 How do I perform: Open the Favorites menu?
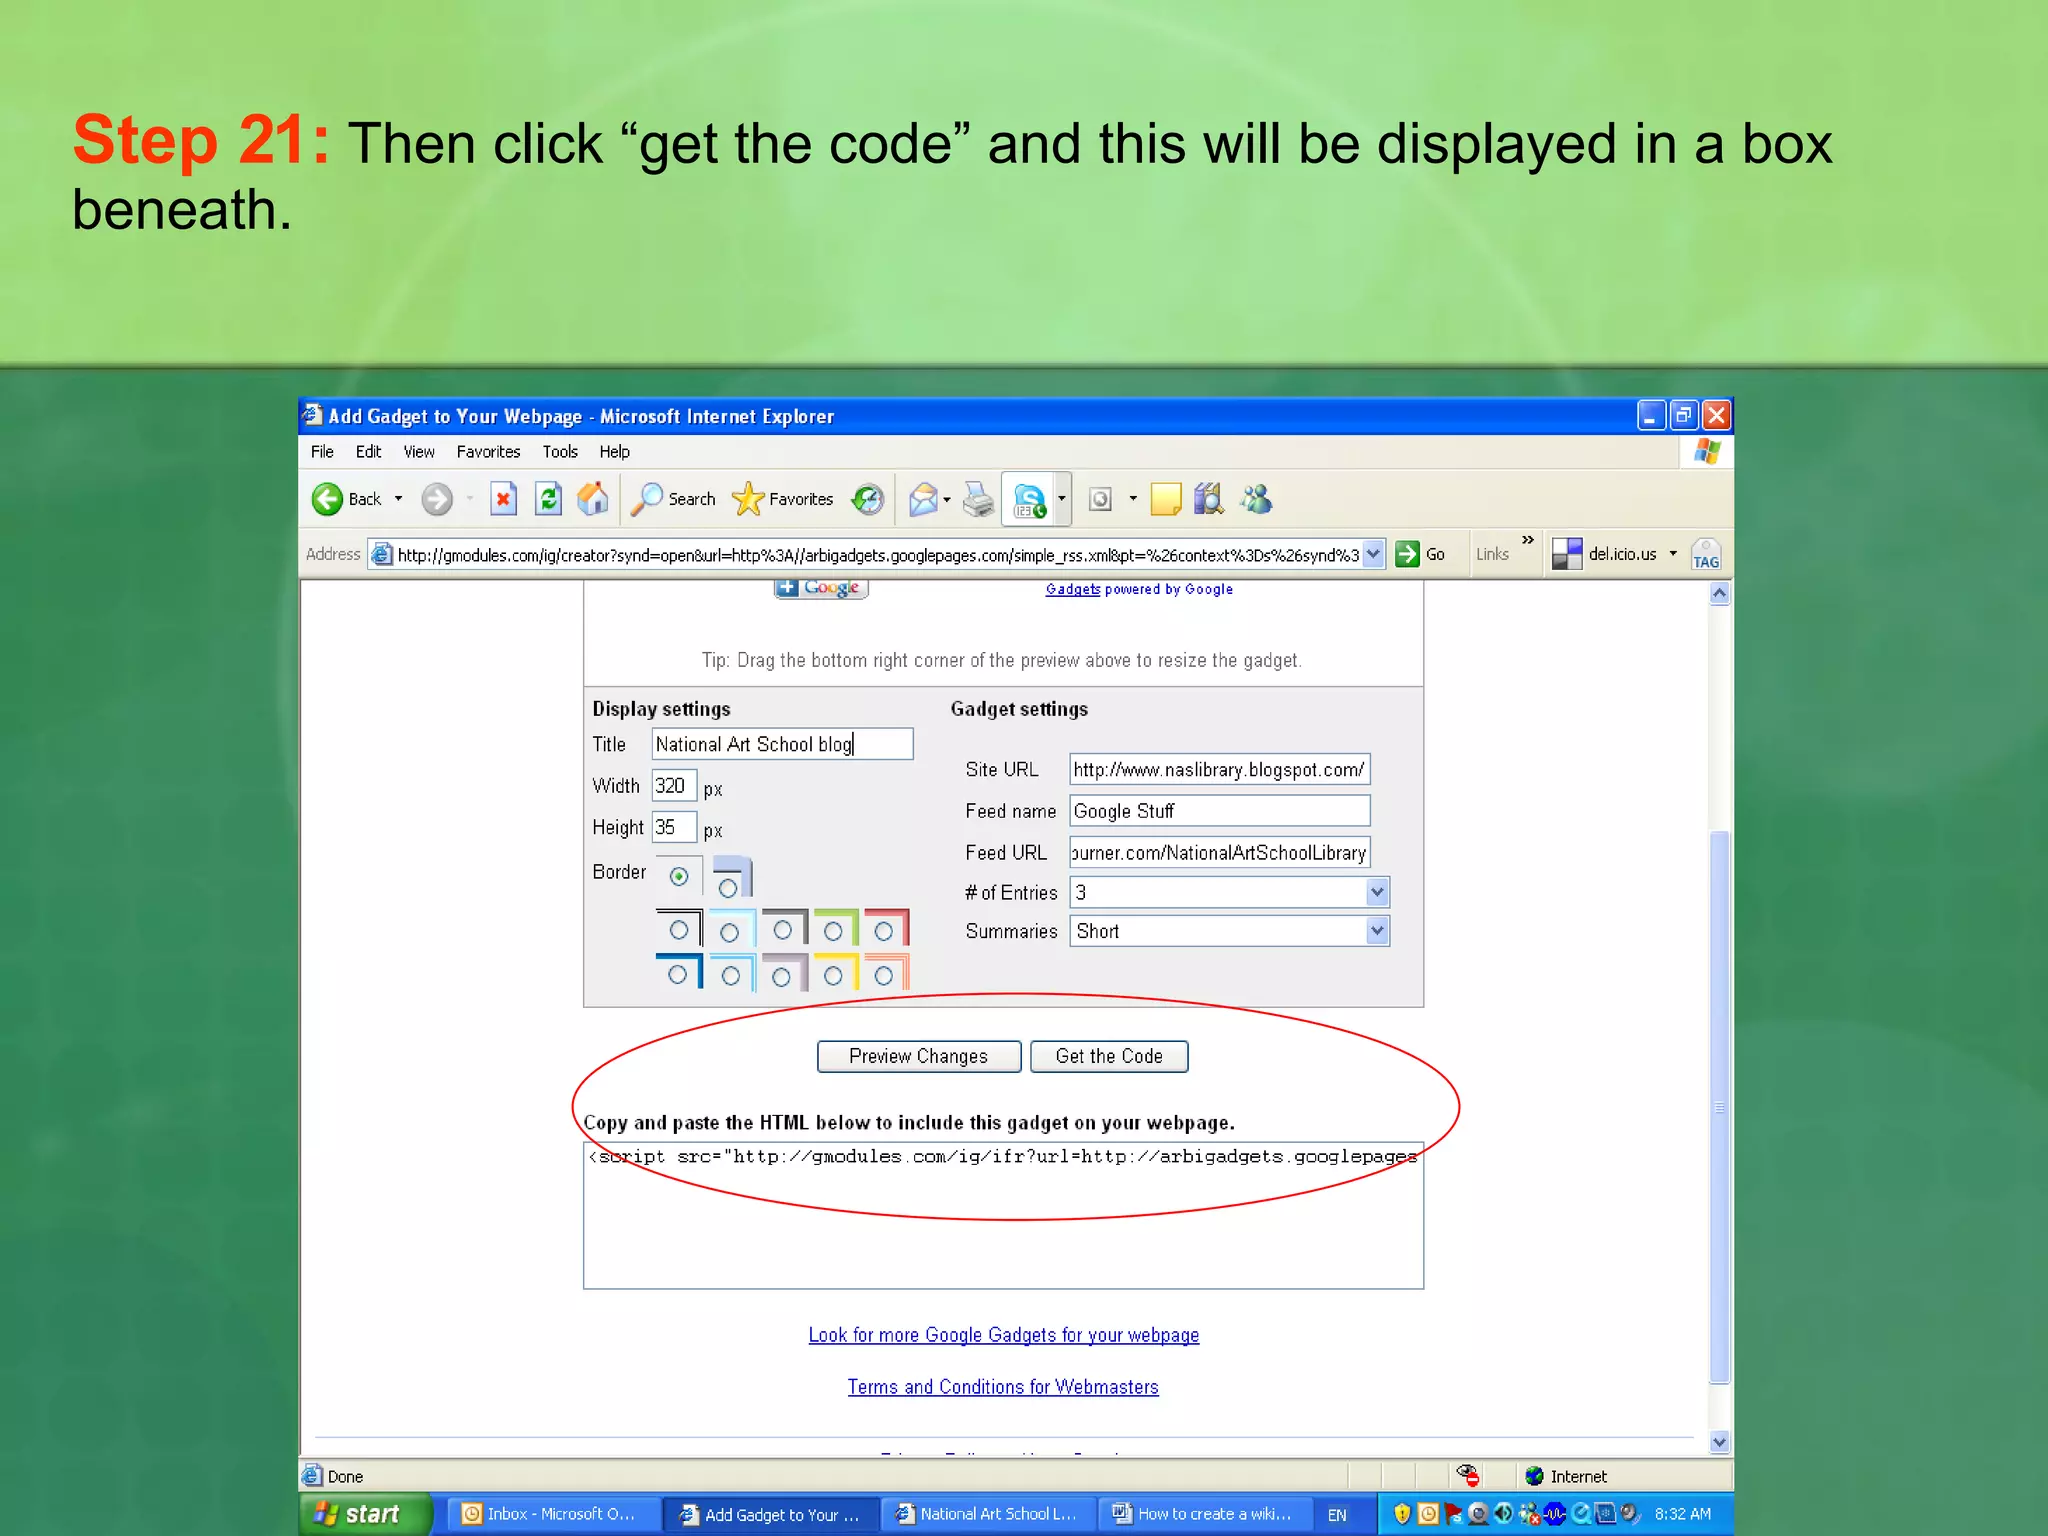pyautogui.click(x=488, y=452)
